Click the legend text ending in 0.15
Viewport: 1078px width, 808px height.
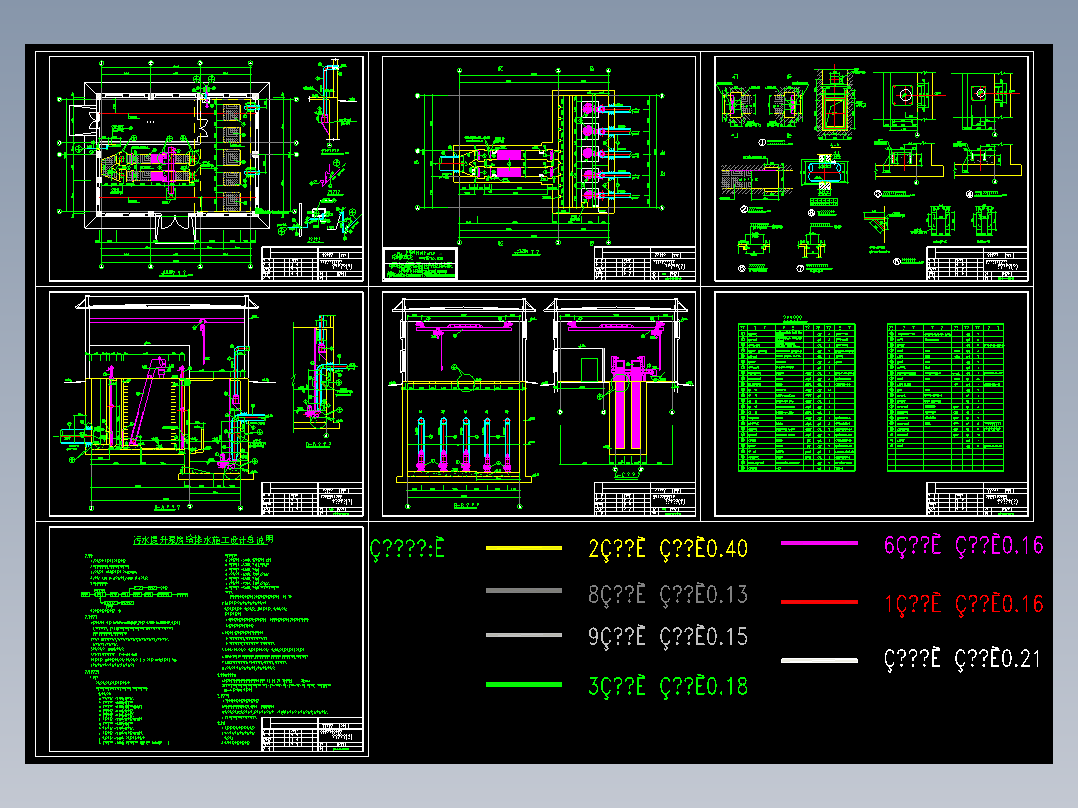pyautogui.click(x=668, y=637)
